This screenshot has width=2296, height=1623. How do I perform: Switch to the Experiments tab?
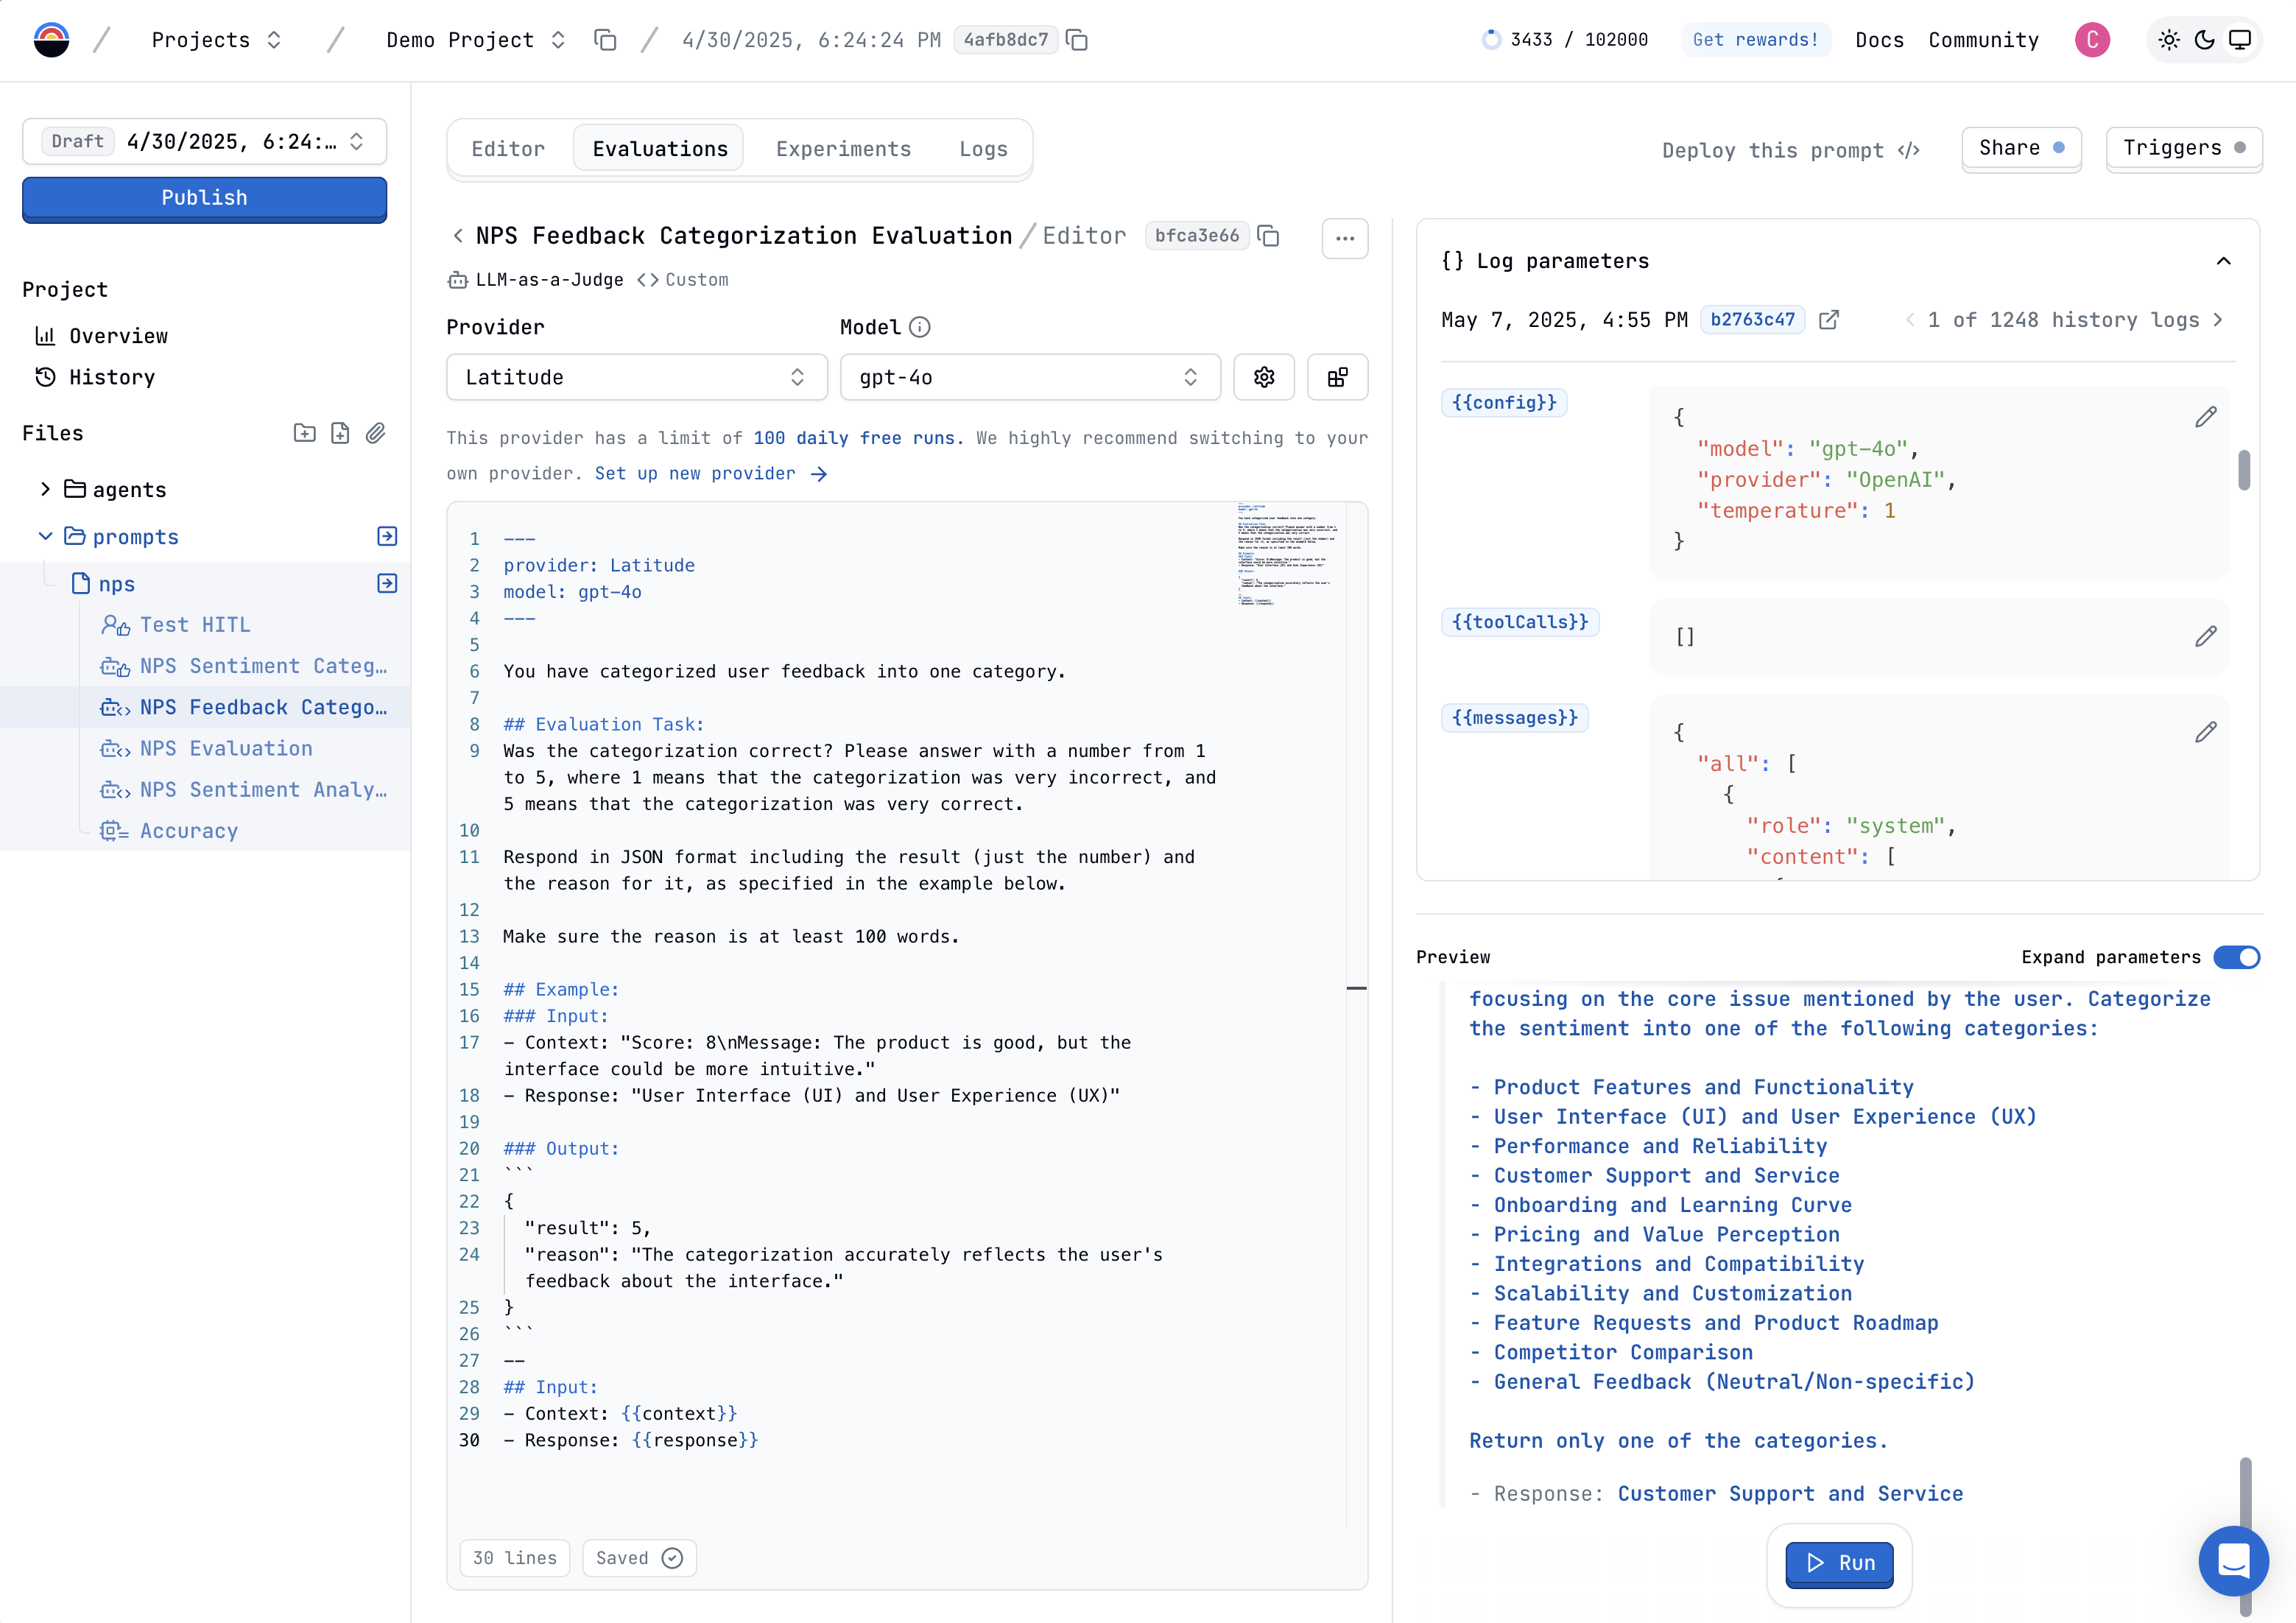[843, 149]
